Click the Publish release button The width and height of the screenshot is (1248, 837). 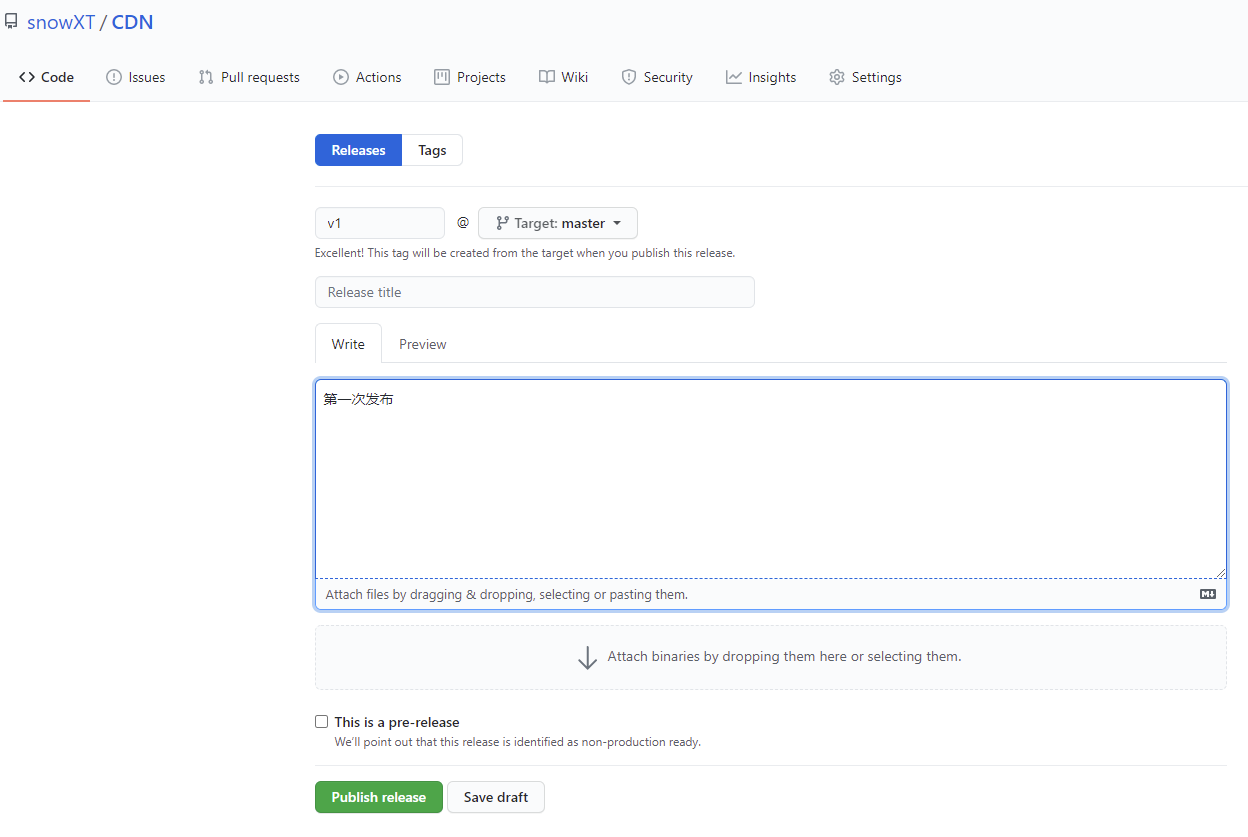[x=378, y=797]
